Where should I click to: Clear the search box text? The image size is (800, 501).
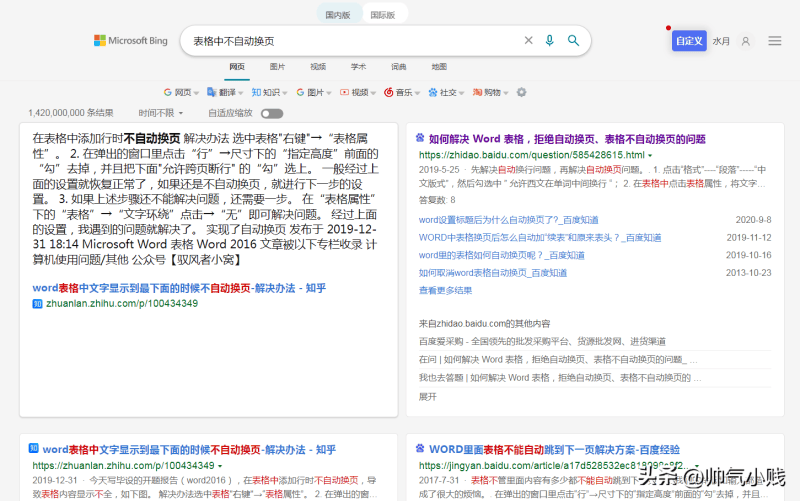click(x=529, y=40)
